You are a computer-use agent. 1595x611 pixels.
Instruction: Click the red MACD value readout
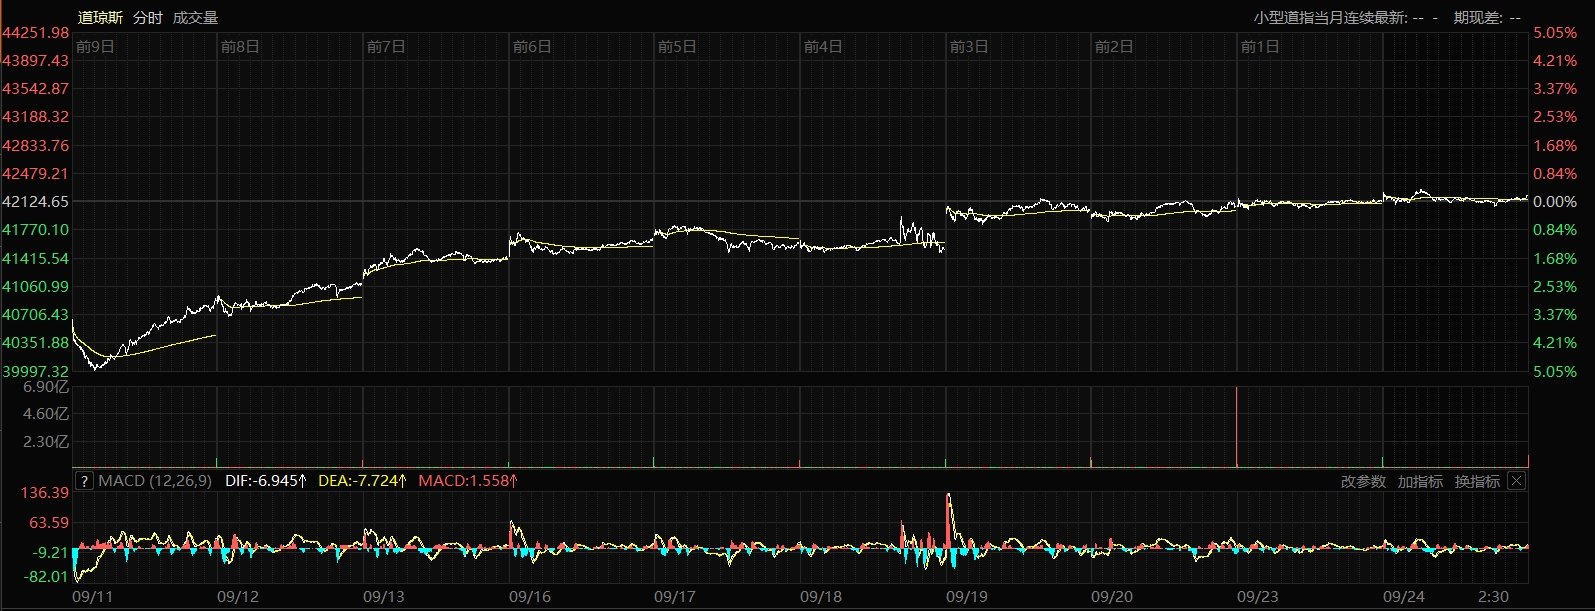468,481
